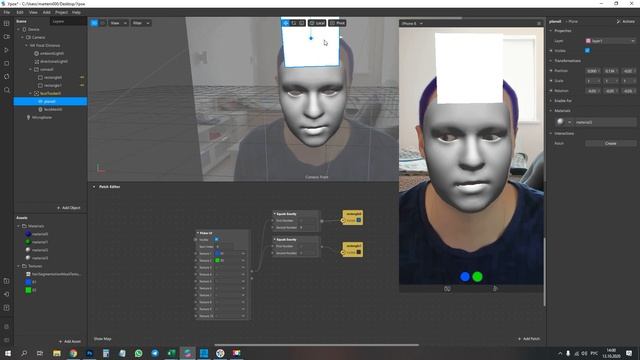Select the blue texture asset swatch
The height and width of the screenshot is (360, 640).
28,282
